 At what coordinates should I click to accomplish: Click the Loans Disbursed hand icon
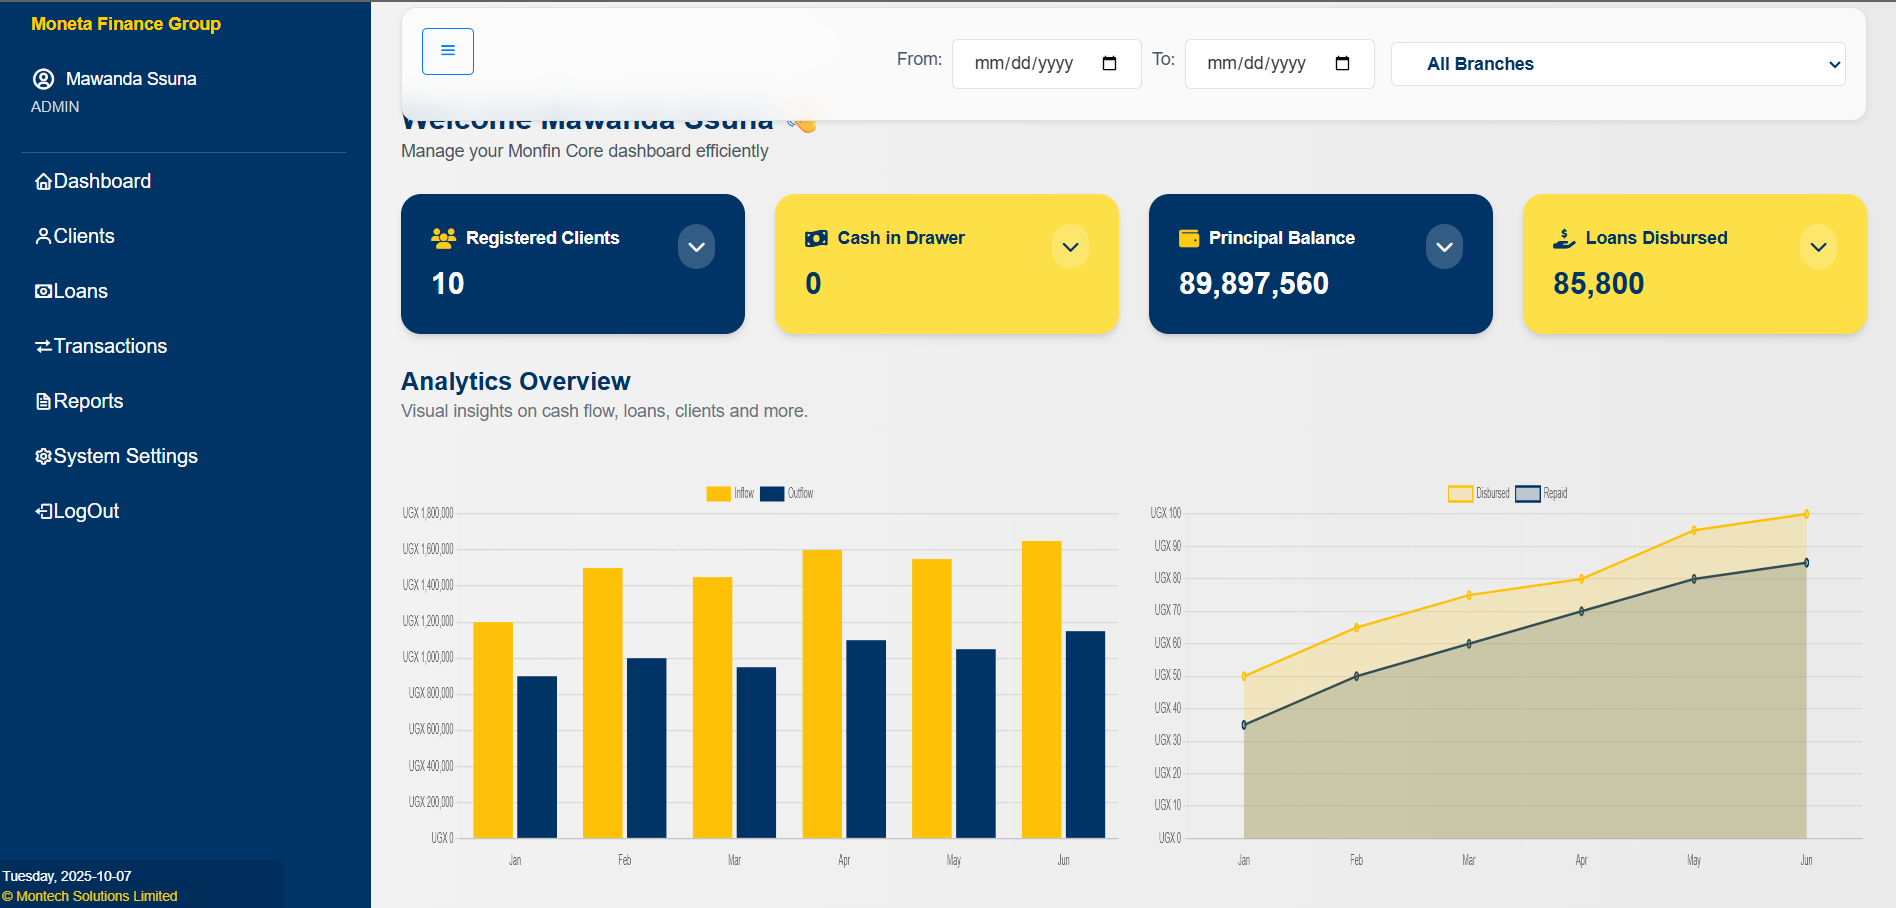coord(1564,238)
